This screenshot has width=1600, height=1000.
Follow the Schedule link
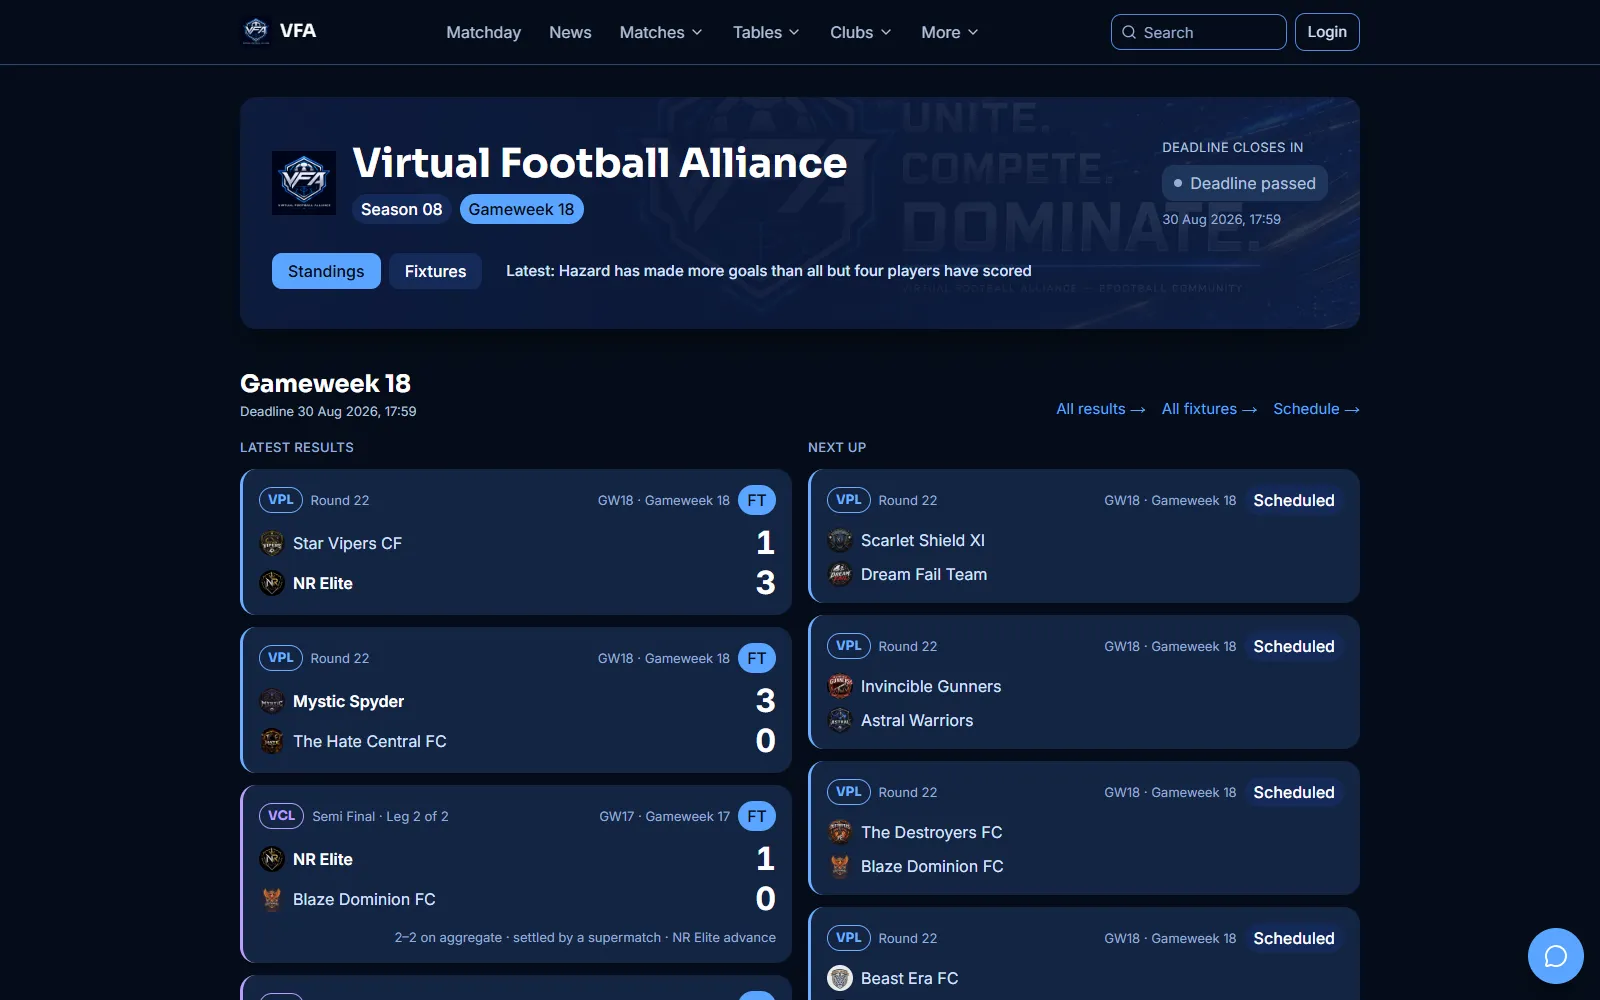pos(1316,409)
